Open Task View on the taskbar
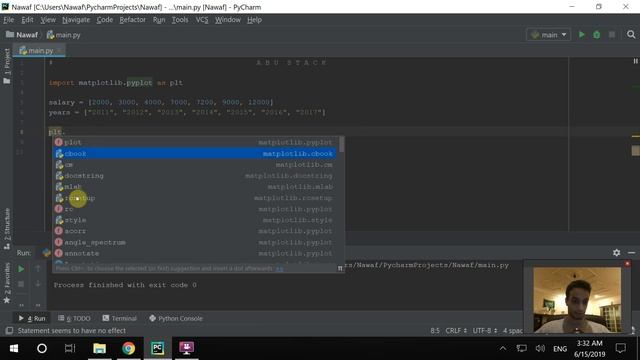 [x=70, y=349]
